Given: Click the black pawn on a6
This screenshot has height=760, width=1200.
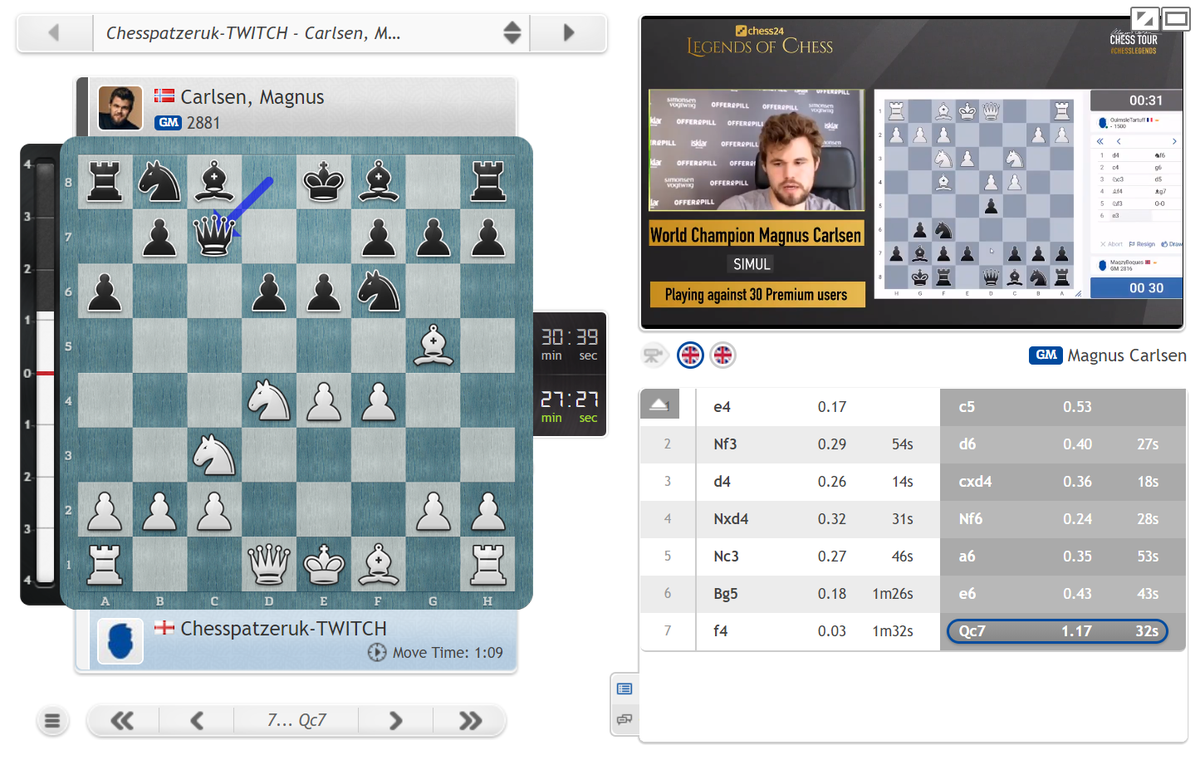Looking at the screenshot, I should pos(105,292).
